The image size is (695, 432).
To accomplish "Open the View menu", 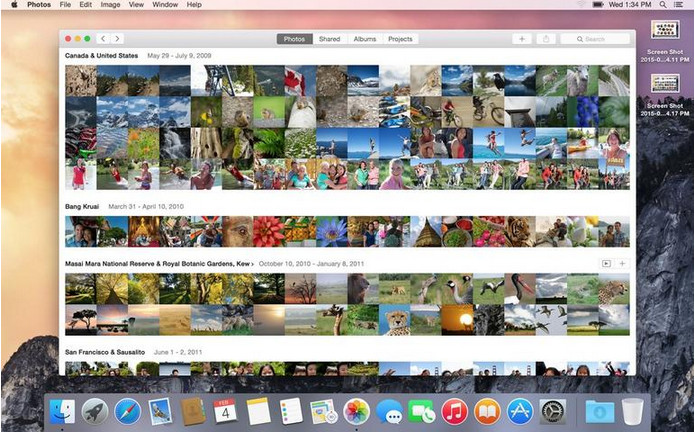I will (136, 4).
